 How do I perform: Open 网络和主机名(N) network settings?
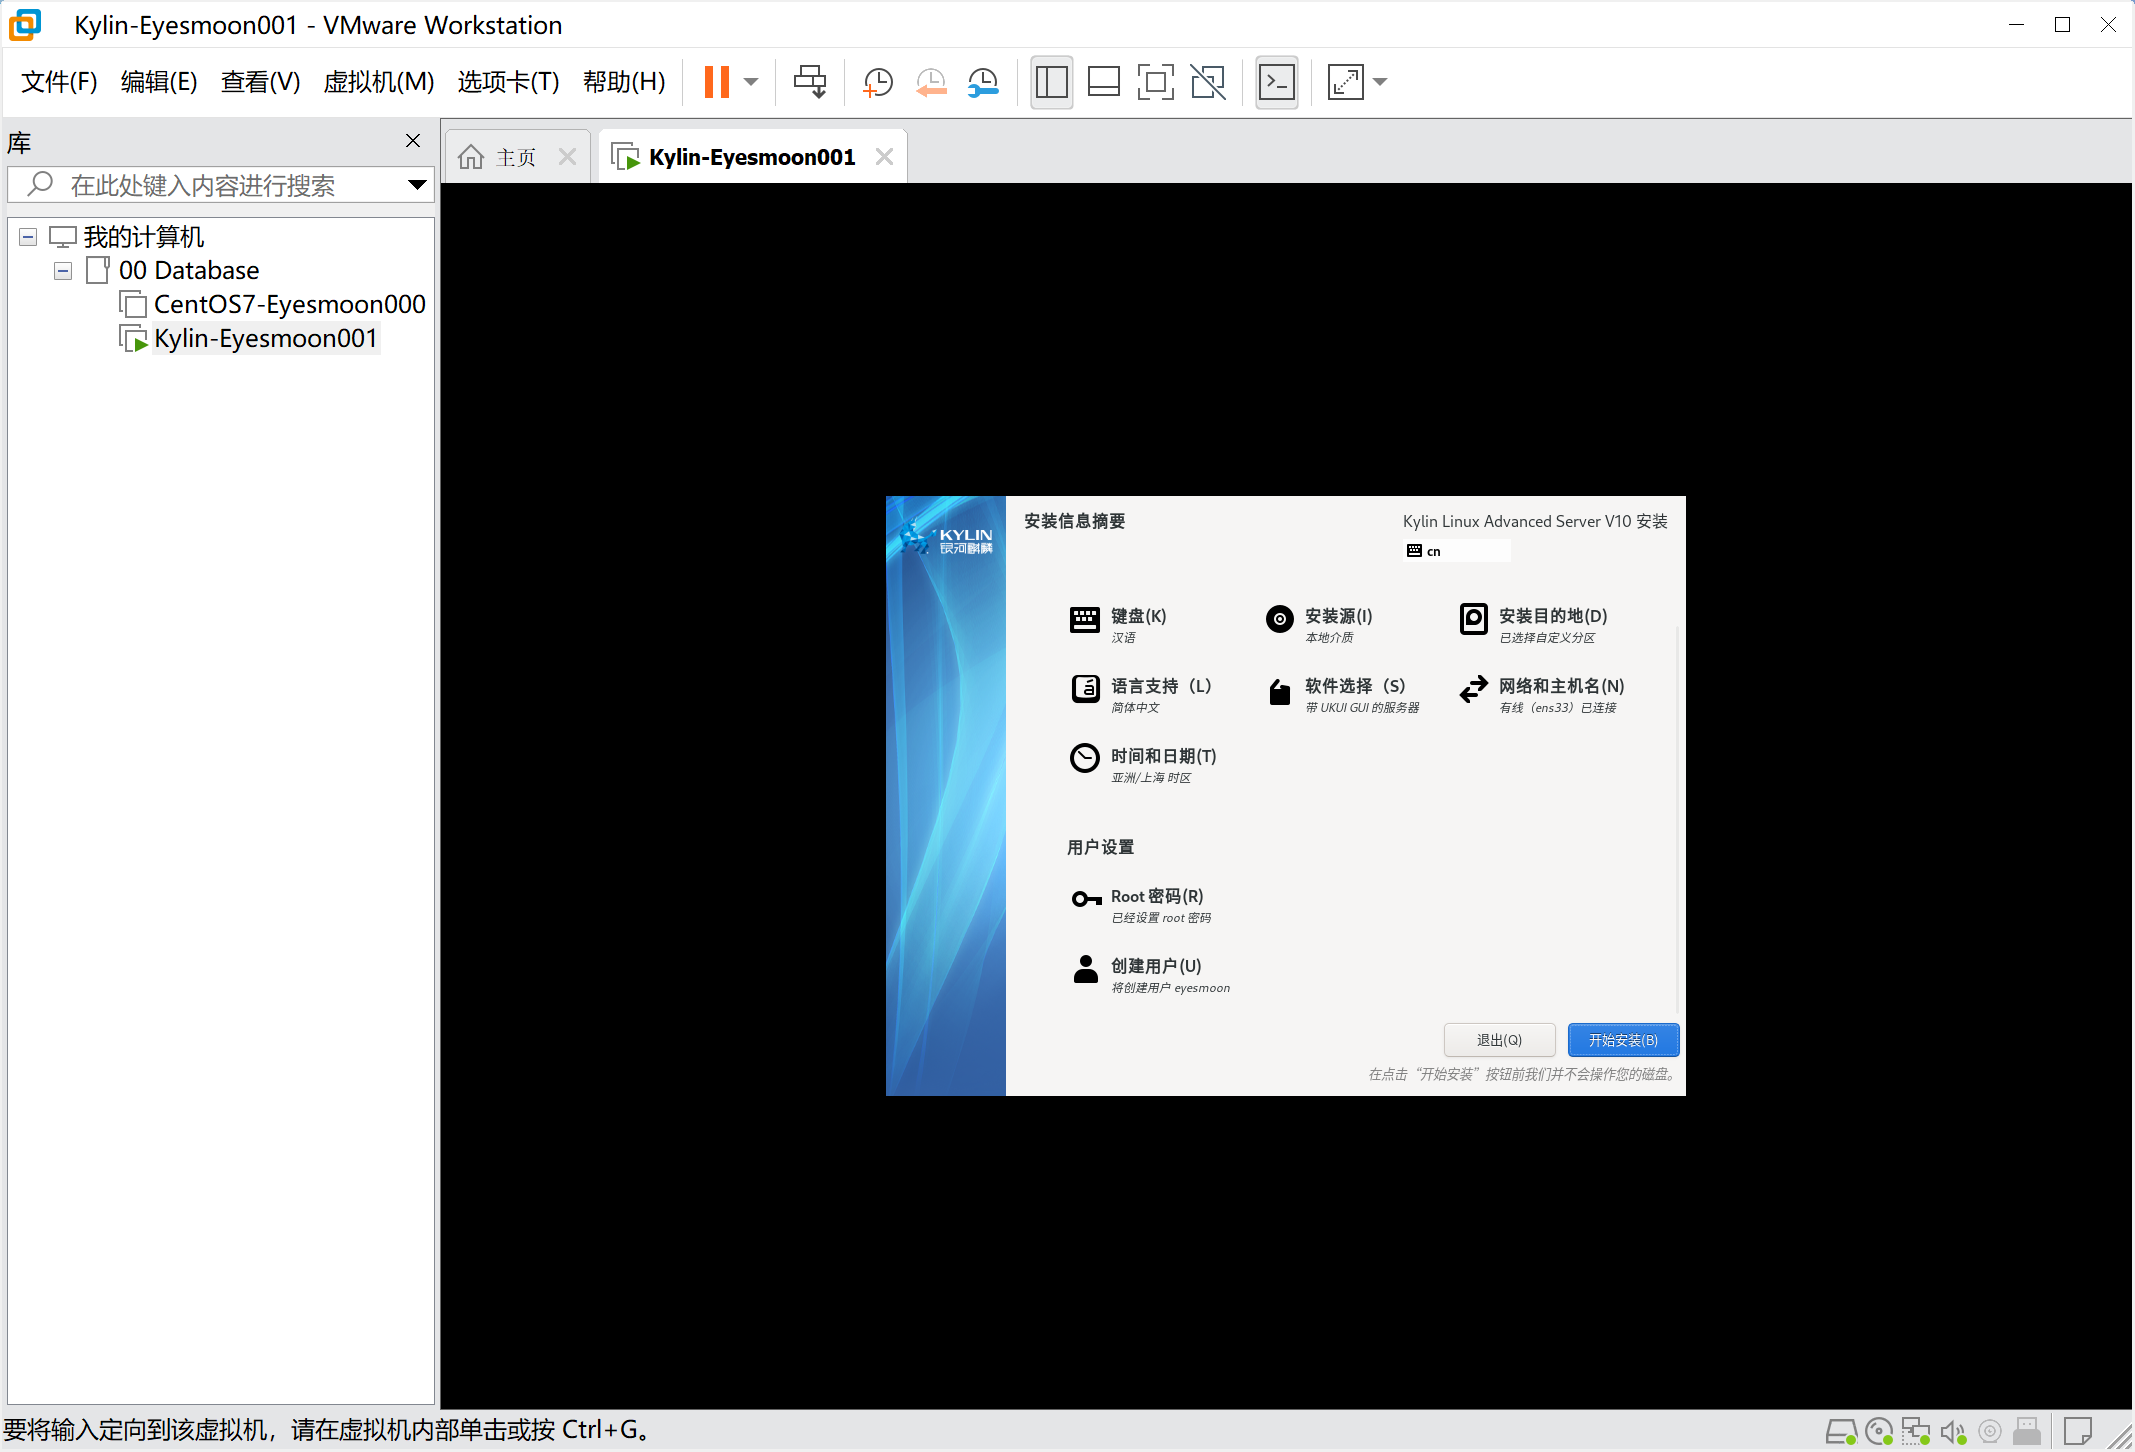point(1542,694)
